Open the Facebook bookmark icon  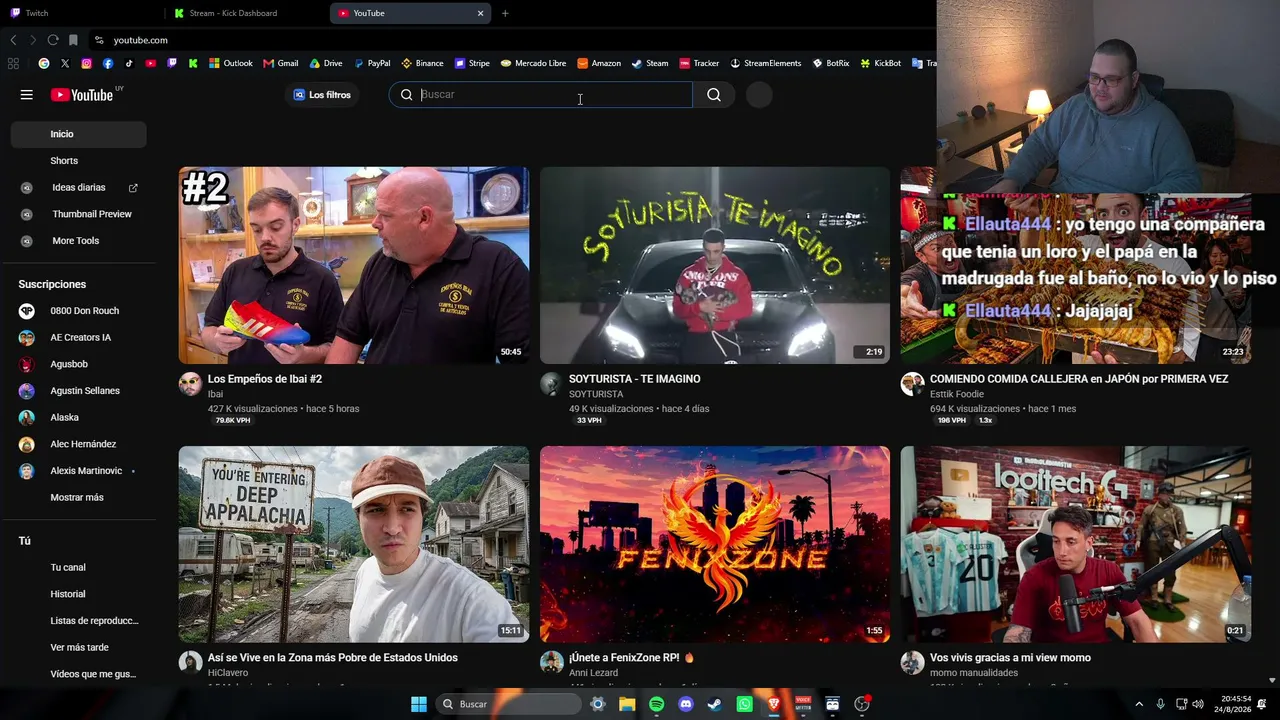pos(108,63)
